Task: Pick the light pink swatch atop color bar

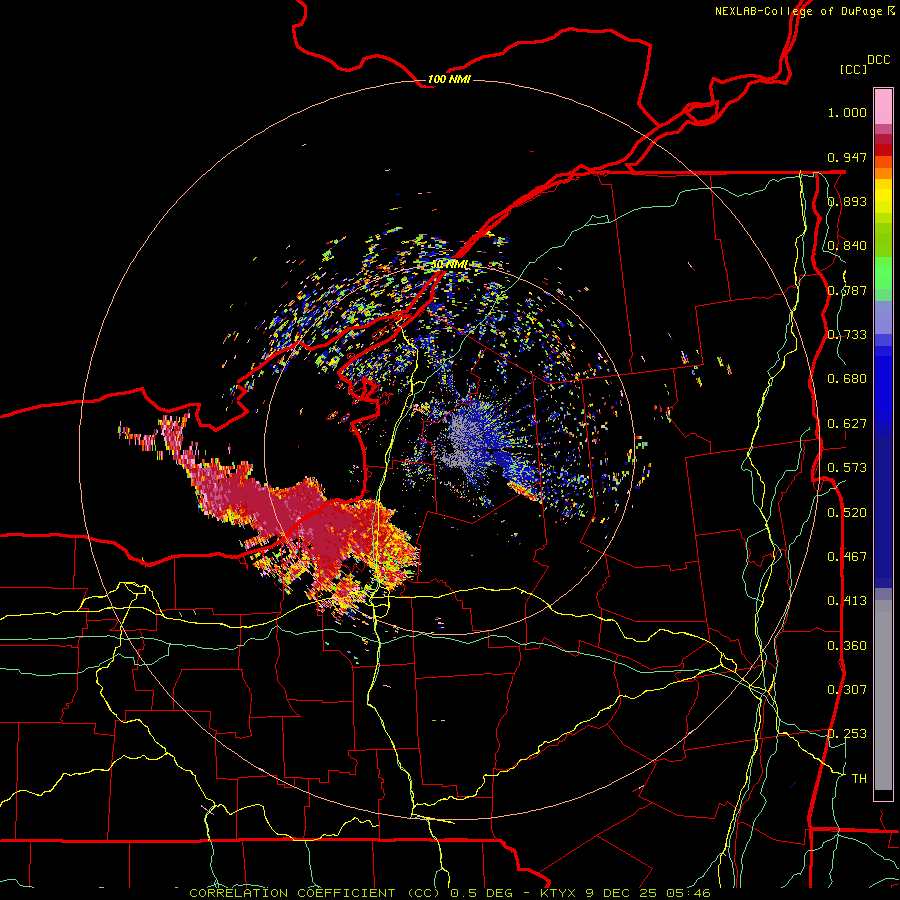Action: tap(883, 107)
